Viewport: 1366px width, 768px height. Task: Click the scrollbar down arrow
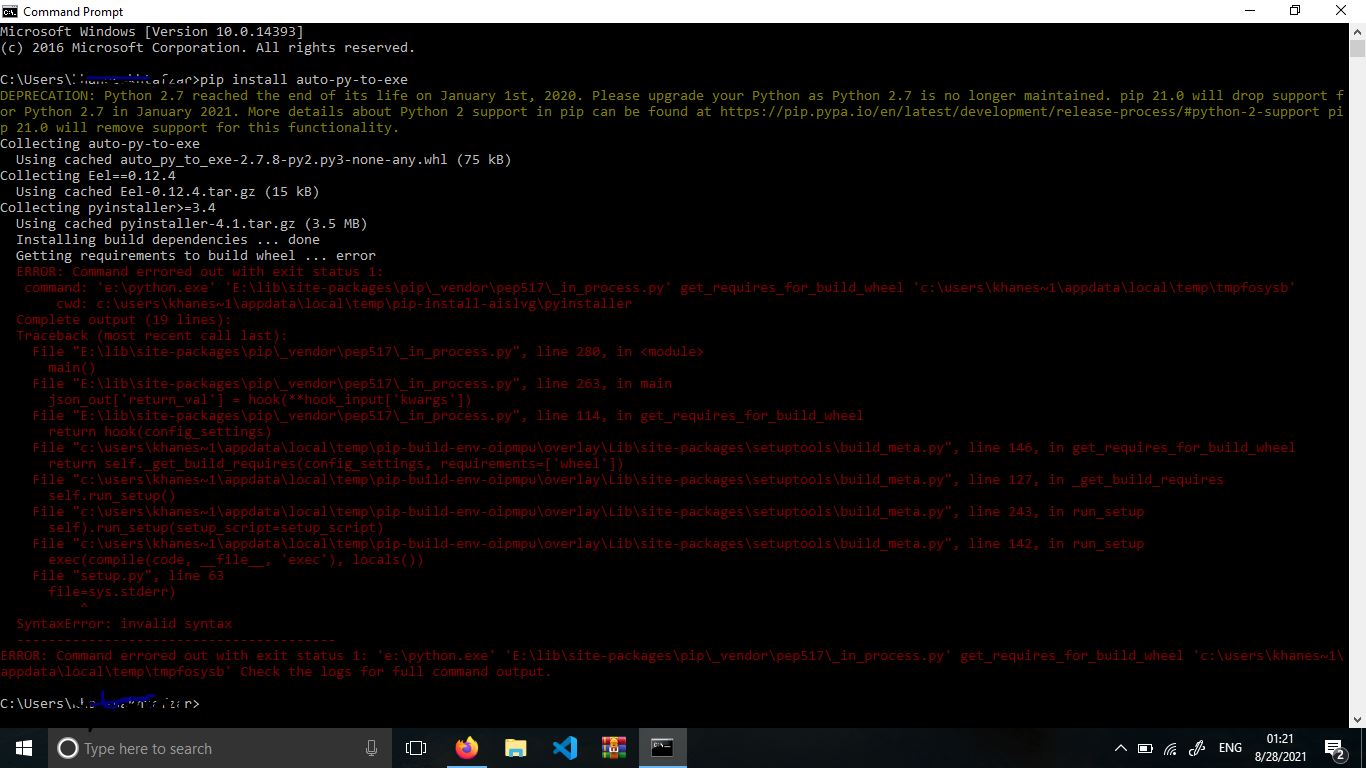point(1357,718)
